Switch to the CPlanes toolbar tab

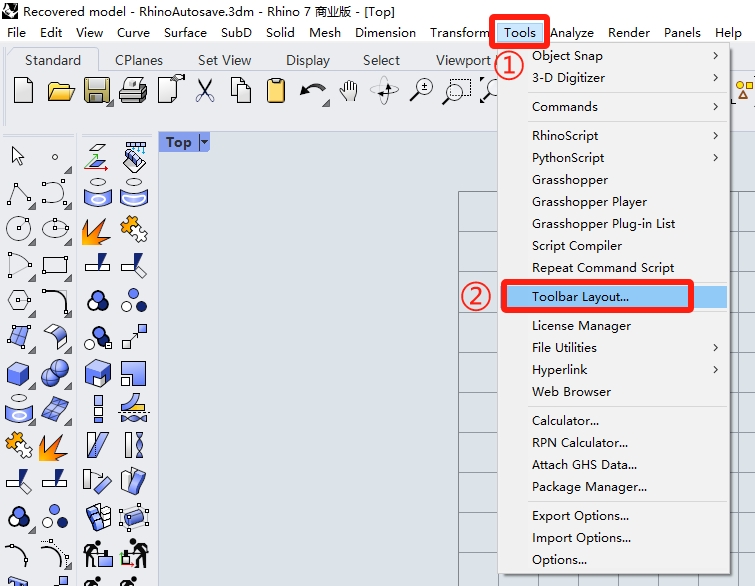[x=139, y=60]
